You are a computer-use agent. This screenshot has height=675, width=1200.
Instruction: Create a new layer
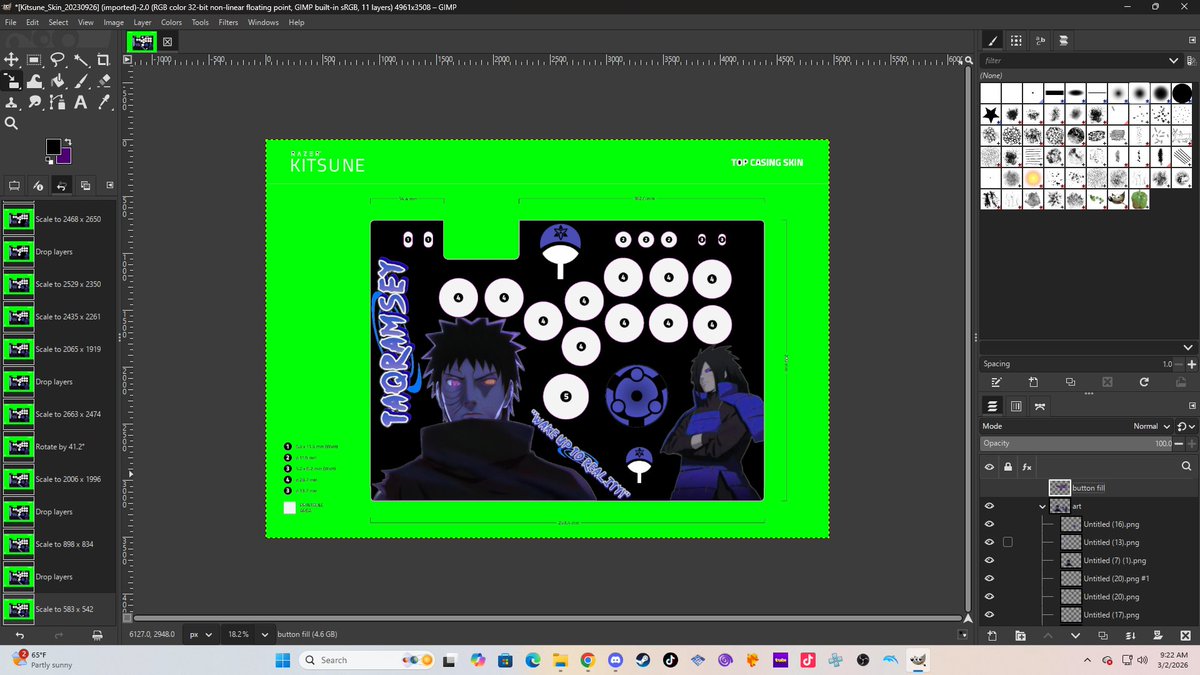click(992, 635)
